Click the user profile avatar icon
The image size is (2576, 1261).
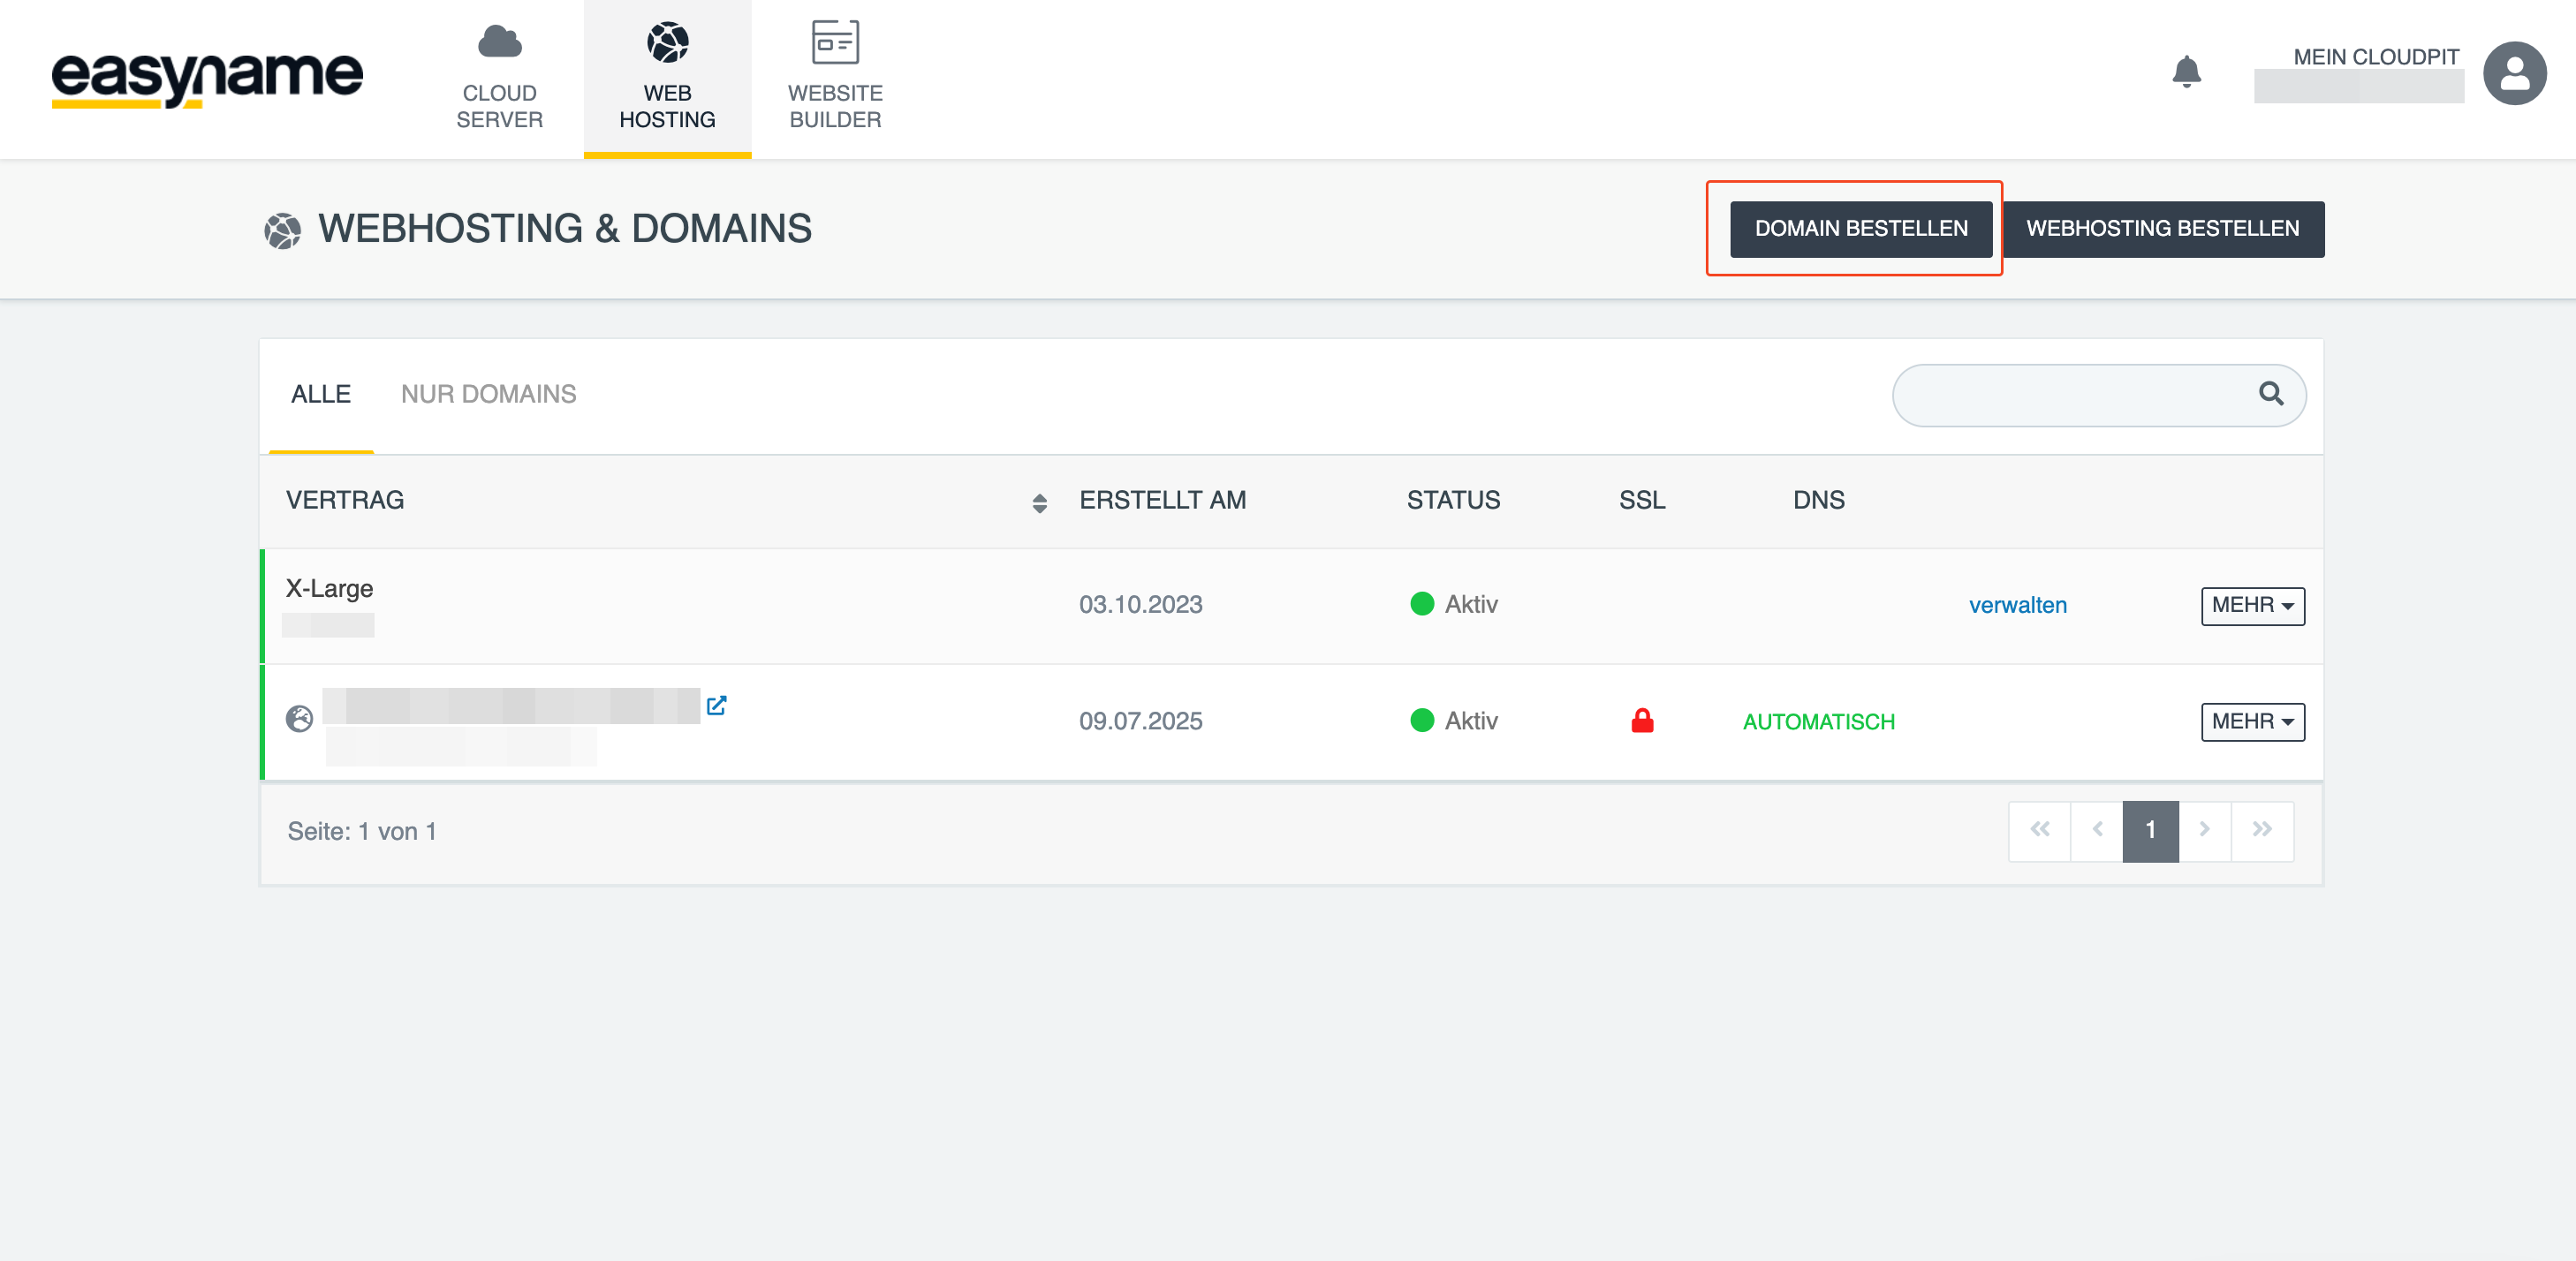(2513, 73)
